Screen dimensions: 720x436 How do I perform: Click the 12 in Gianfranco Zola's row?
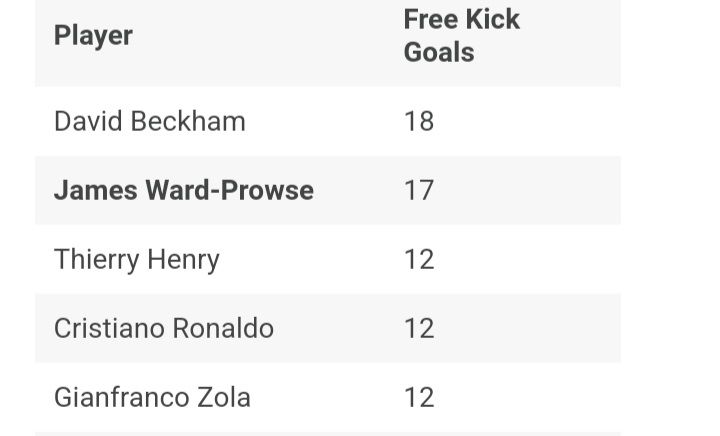click(x=419, y=397)
